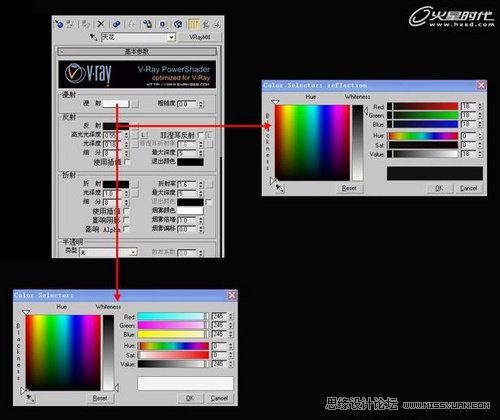Click the white 漫射 color swatch
This screenshot has width=500, height=420.
pyautogui.click(x=116, y=104)
